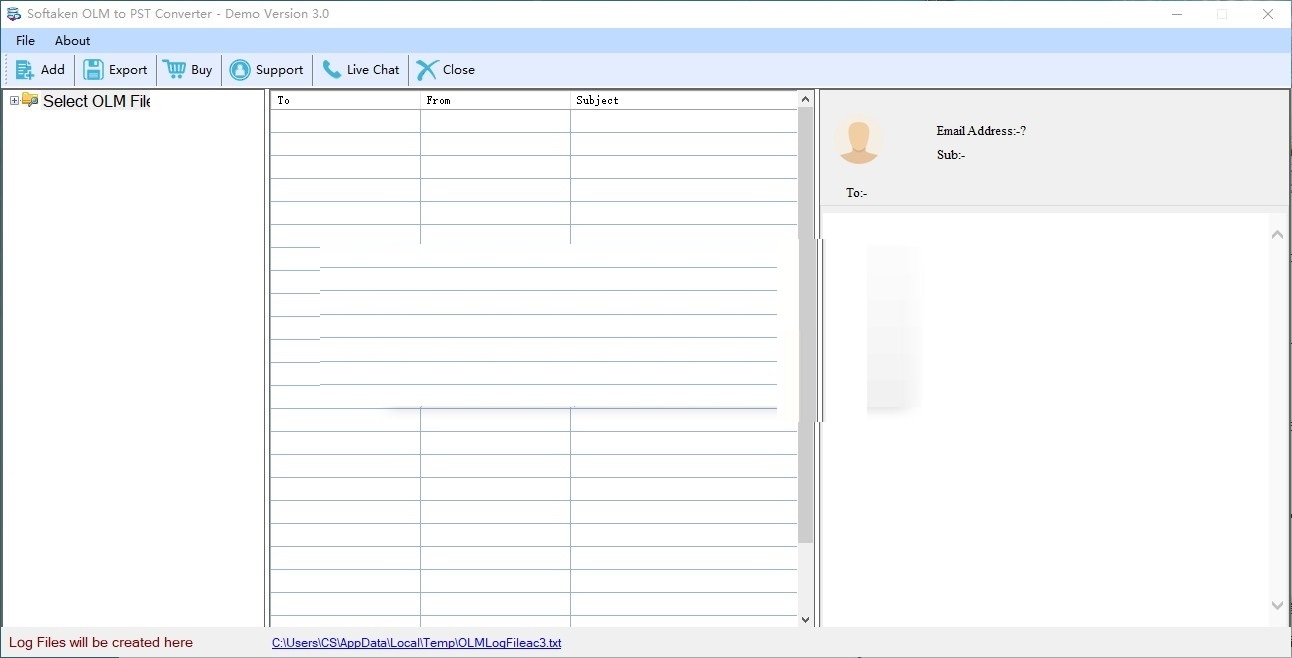The width and height of the screenshot is (1292, 658).
Task: Select the 'Select OLM File' tree item
Action: (x=97, y=101)
